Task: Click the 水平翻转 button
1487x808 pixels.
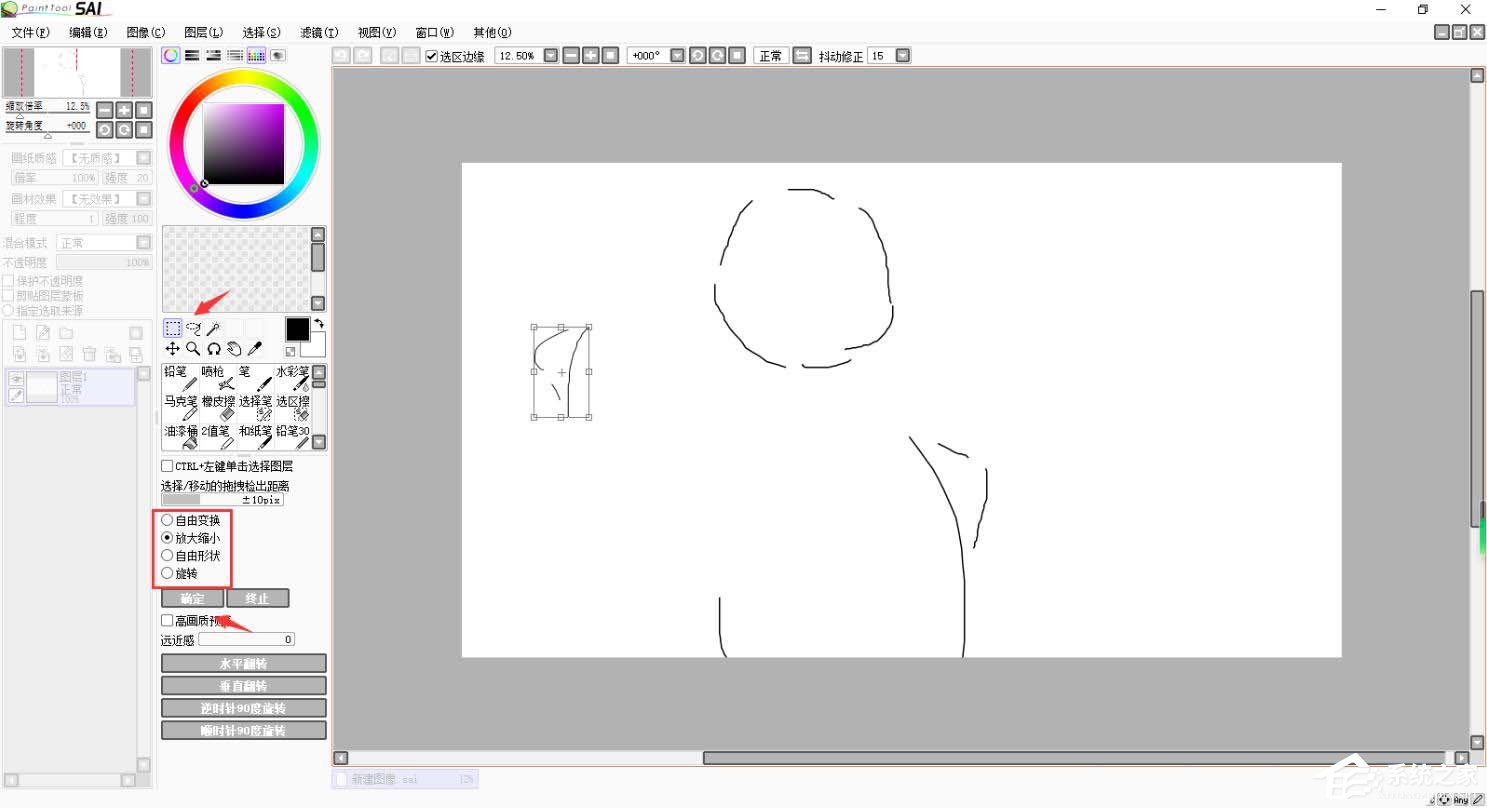Action: [x=244, y=663]
